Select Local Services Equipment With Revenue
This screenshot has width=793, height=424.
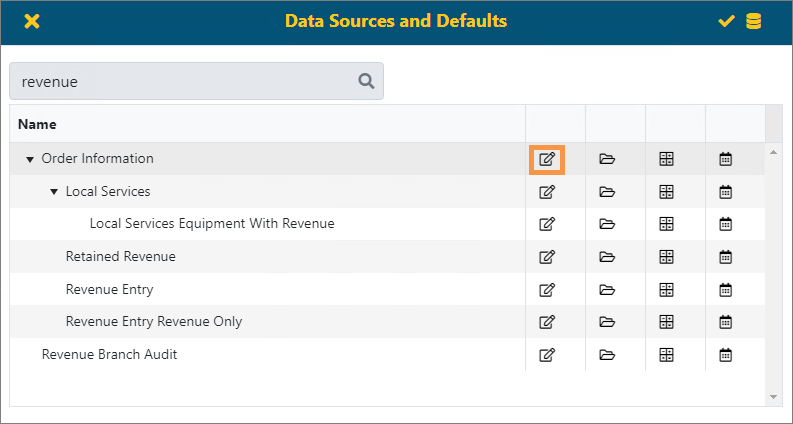(x=211, y=224)
